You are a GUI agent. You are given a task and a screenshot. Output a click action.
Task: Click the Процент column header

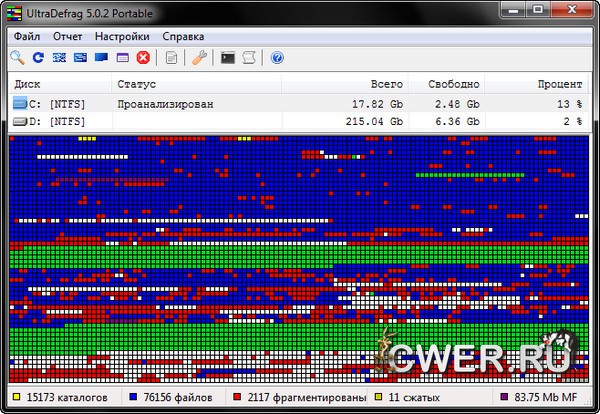[x=557, y=84]
